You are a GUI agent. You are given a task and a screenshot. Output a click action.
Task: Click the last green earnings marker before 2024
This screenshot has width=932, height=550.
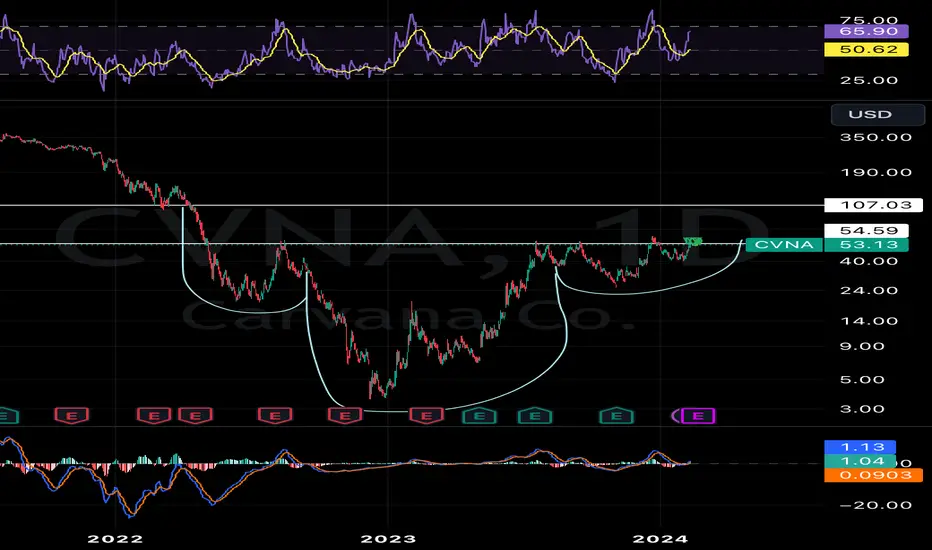point(616,416)
